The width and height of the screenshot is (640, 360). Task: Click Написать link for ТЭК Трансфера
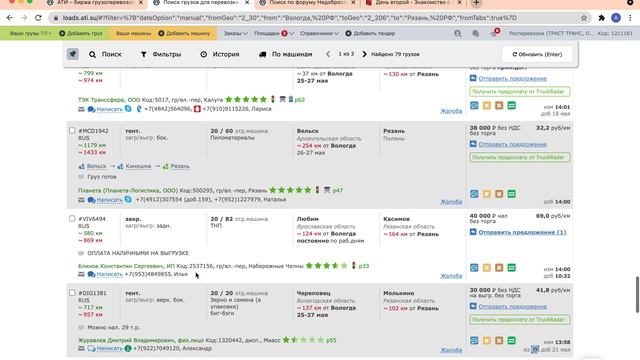pos(109,109)
